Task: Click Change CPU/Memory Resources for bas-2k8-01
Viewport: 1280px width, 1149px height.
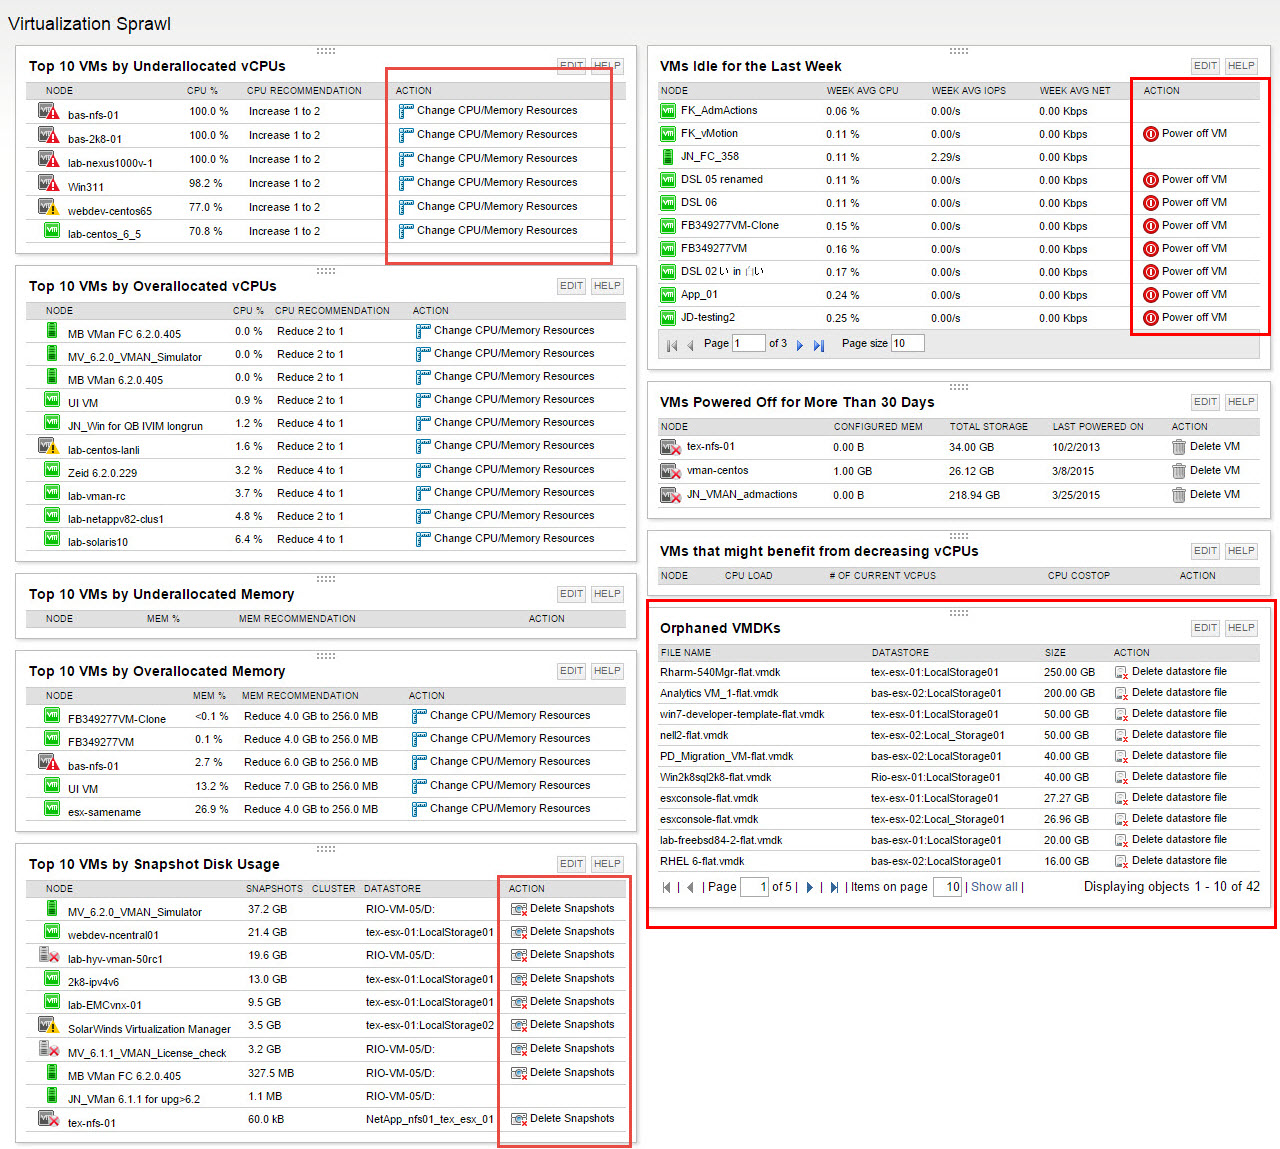Action: [x=497, y=135]
